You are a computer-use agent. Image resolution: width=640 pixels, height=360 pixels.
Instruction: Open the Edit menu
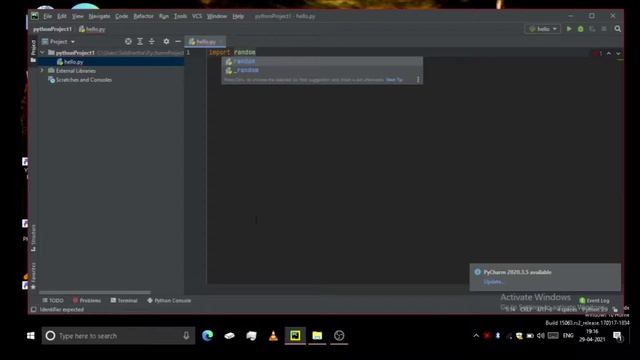62,16
